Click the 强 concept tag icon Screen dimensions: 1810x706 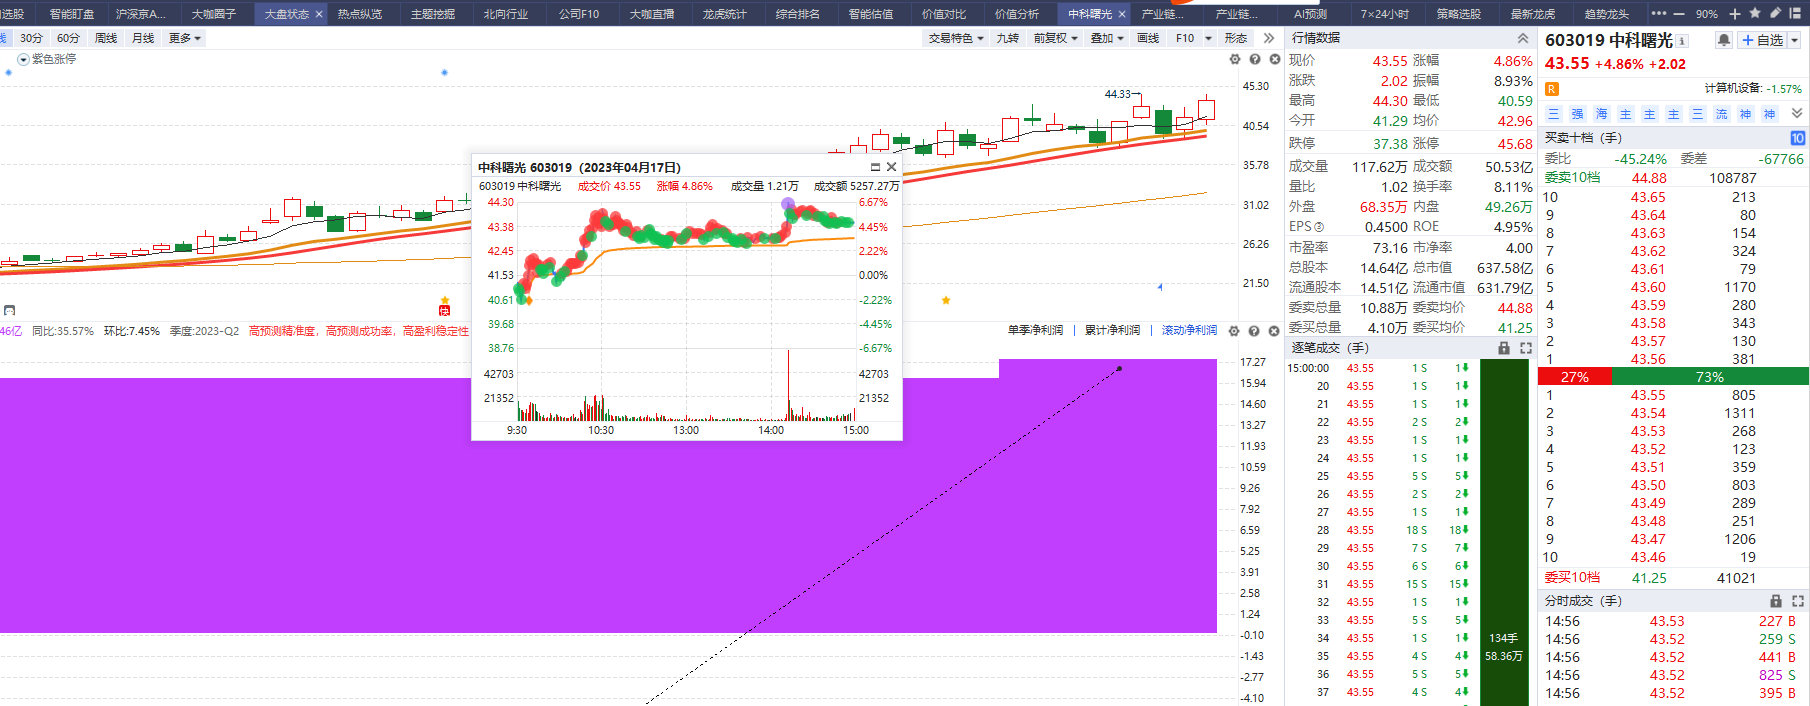coord(1577,114)
